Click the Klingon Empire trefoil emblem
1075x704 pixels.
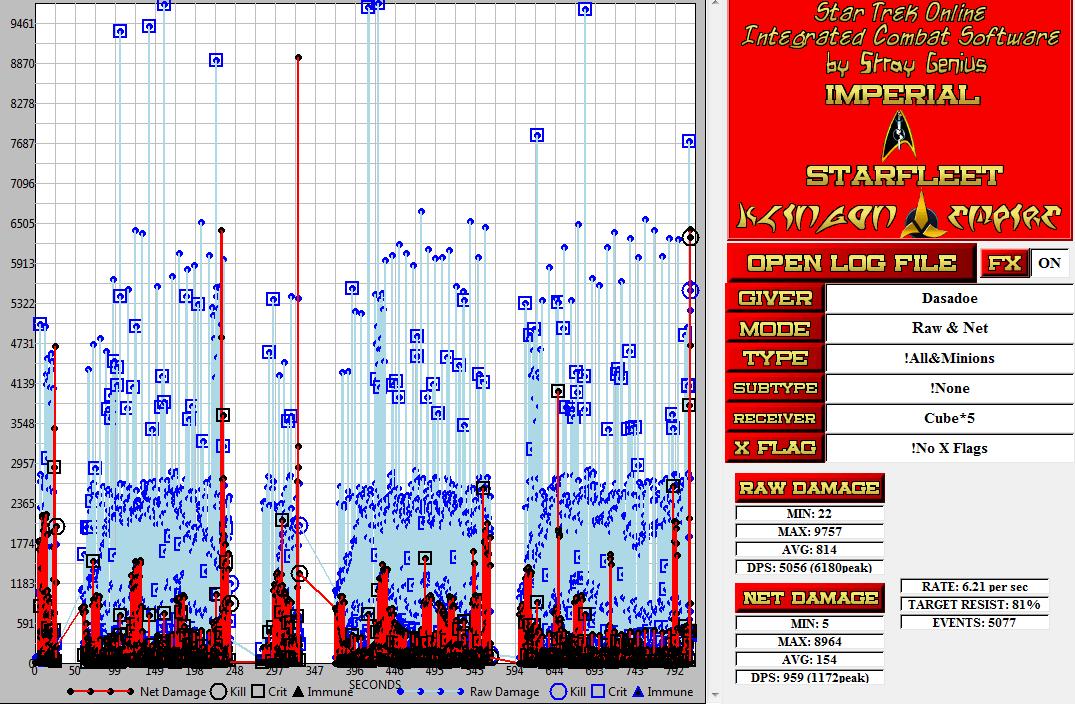pos(923,214)
